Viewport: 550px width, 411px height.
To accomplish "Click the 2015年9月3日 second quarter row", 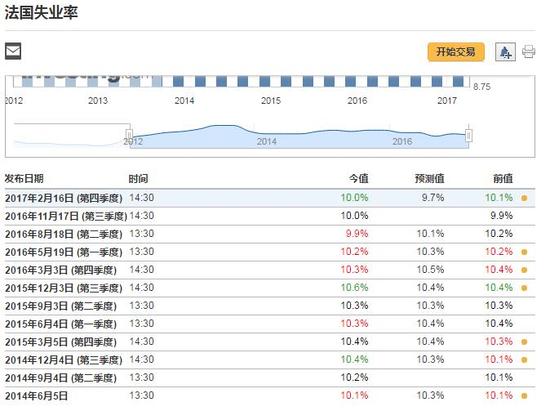I will pyautogui.click(x=270, y=306).
